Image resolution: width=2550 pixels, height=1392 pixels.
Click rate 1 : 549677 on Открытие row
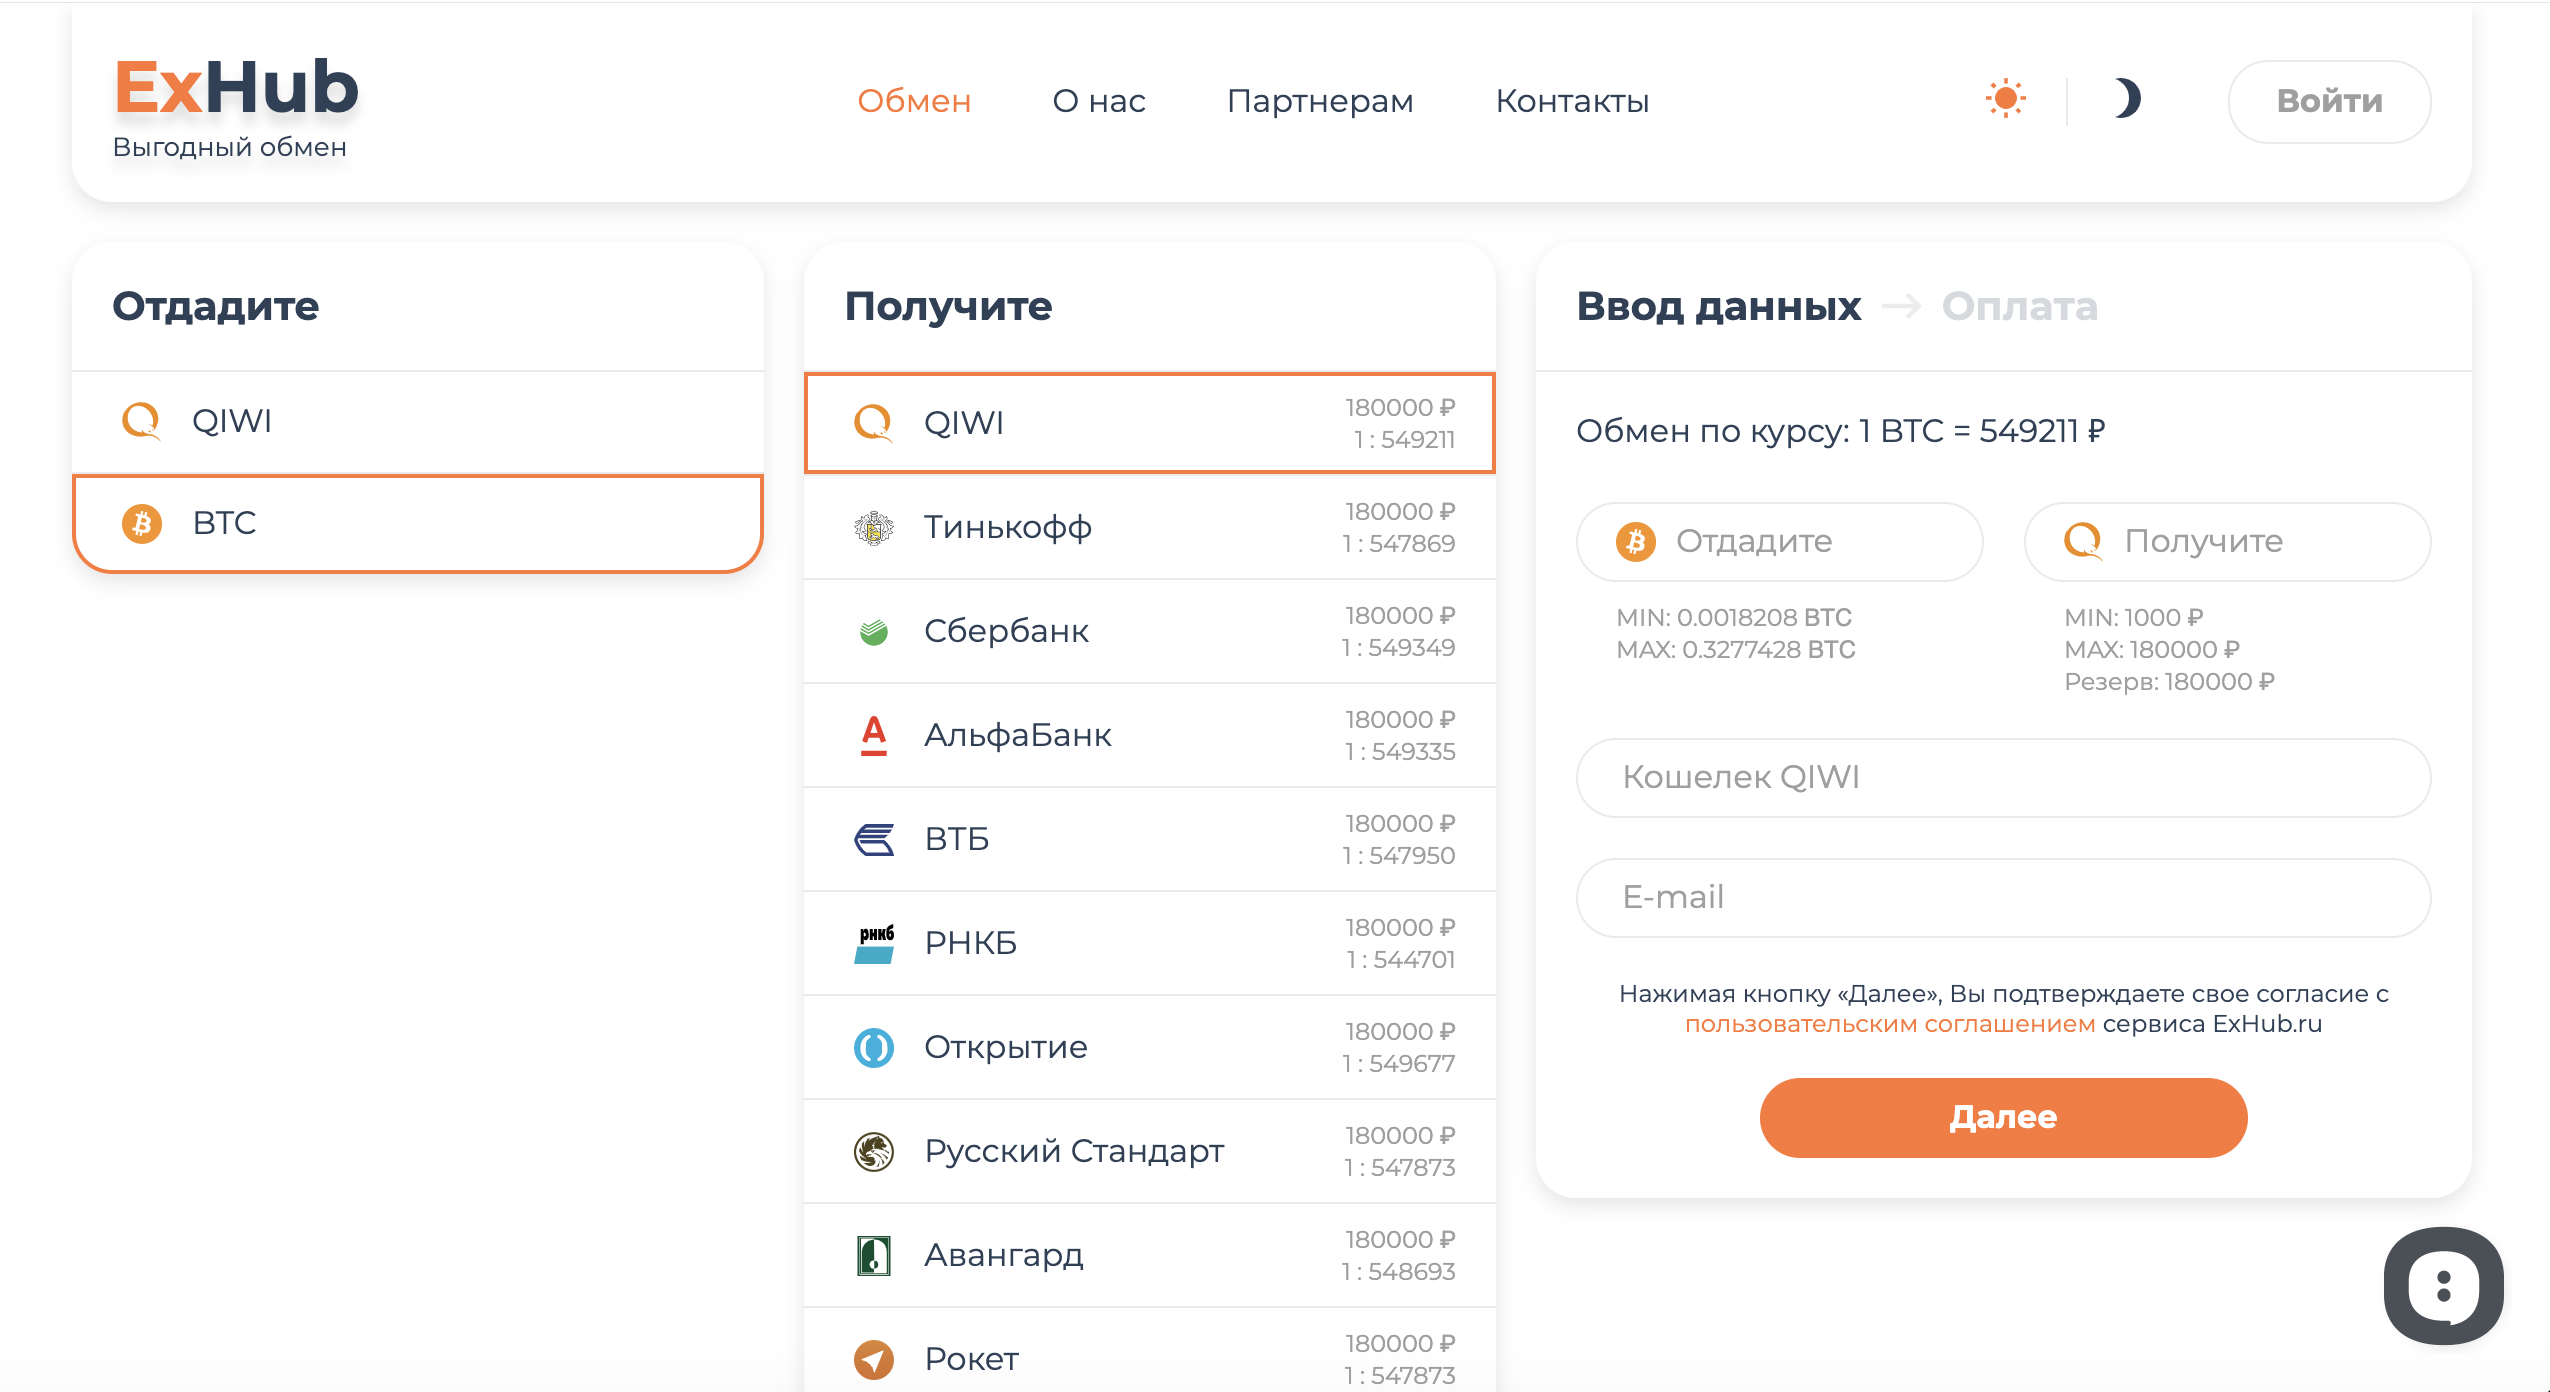[1398, 1064]
